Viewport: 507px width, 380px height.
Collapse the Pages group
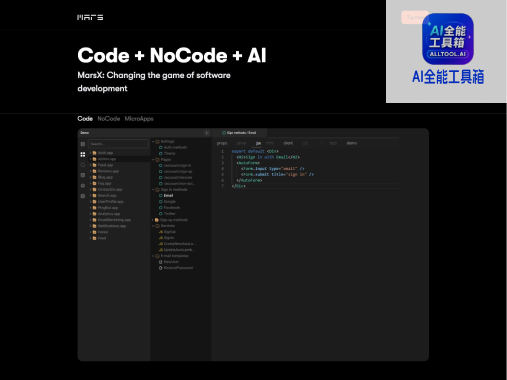pyautogui.click(x=153, y=160)
